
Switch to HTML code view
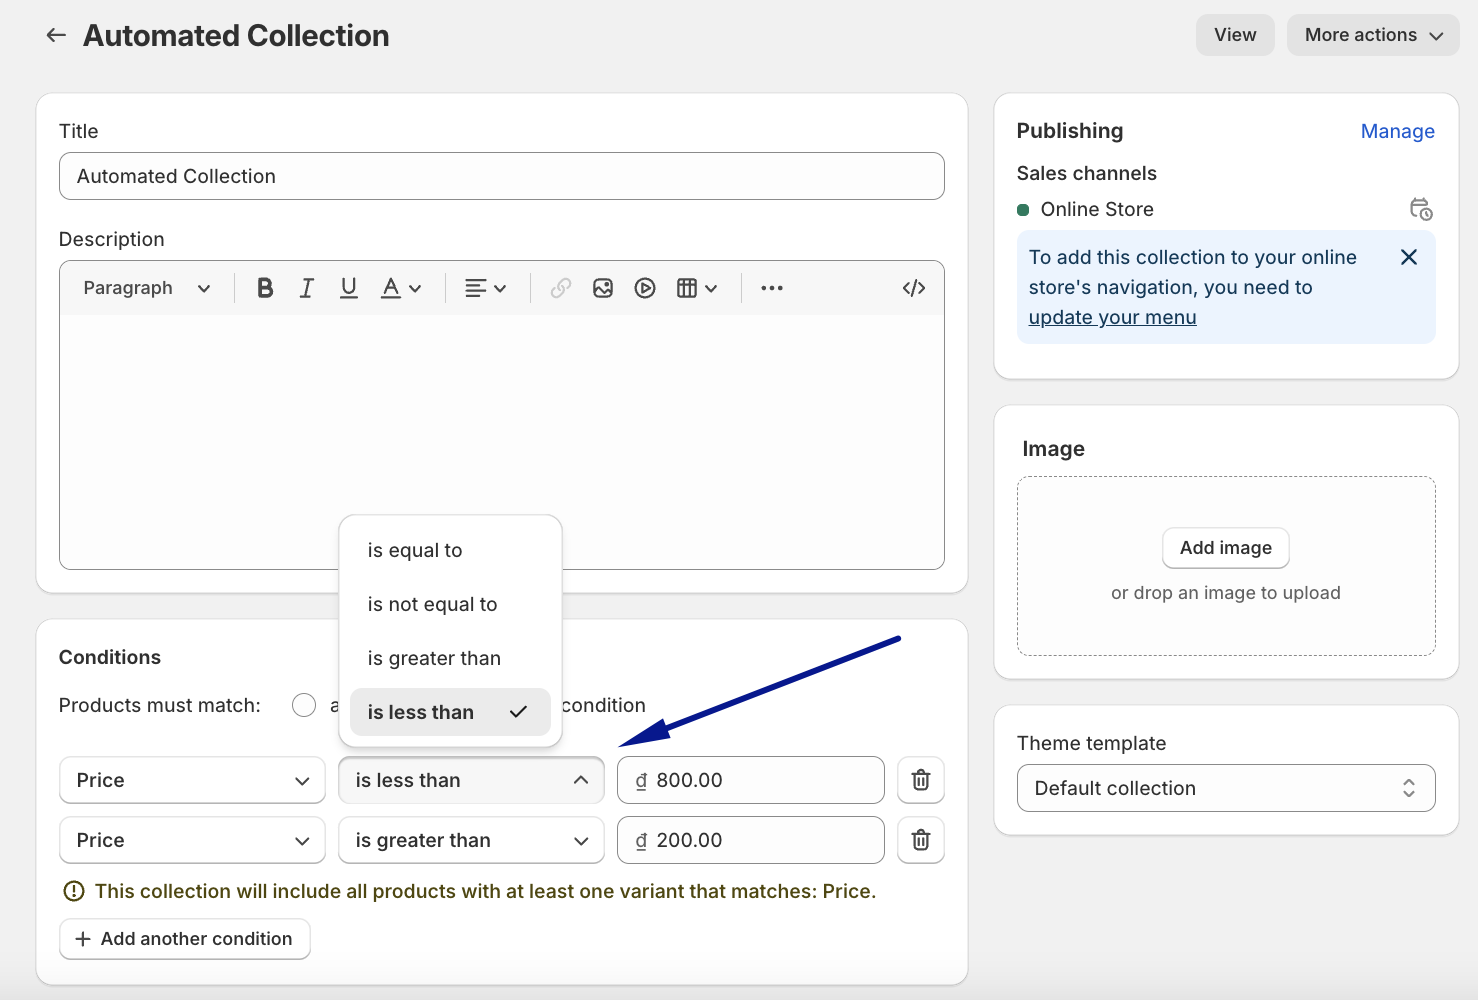(914, 288)
